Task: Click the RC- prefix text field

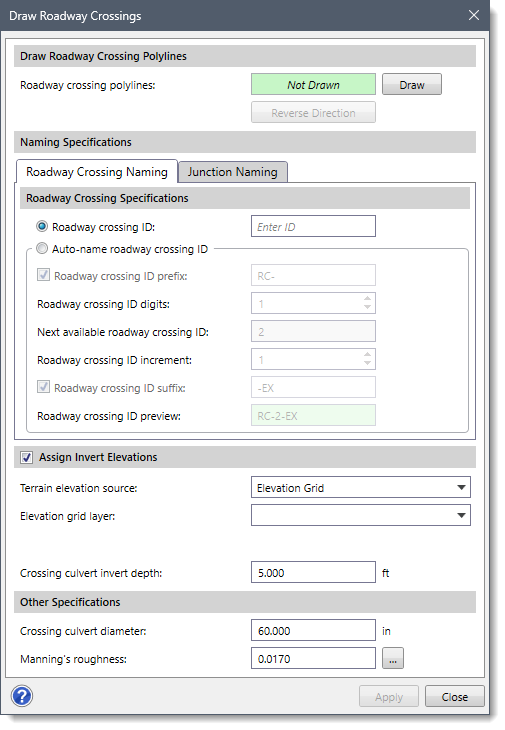Action: coord(313,275)
